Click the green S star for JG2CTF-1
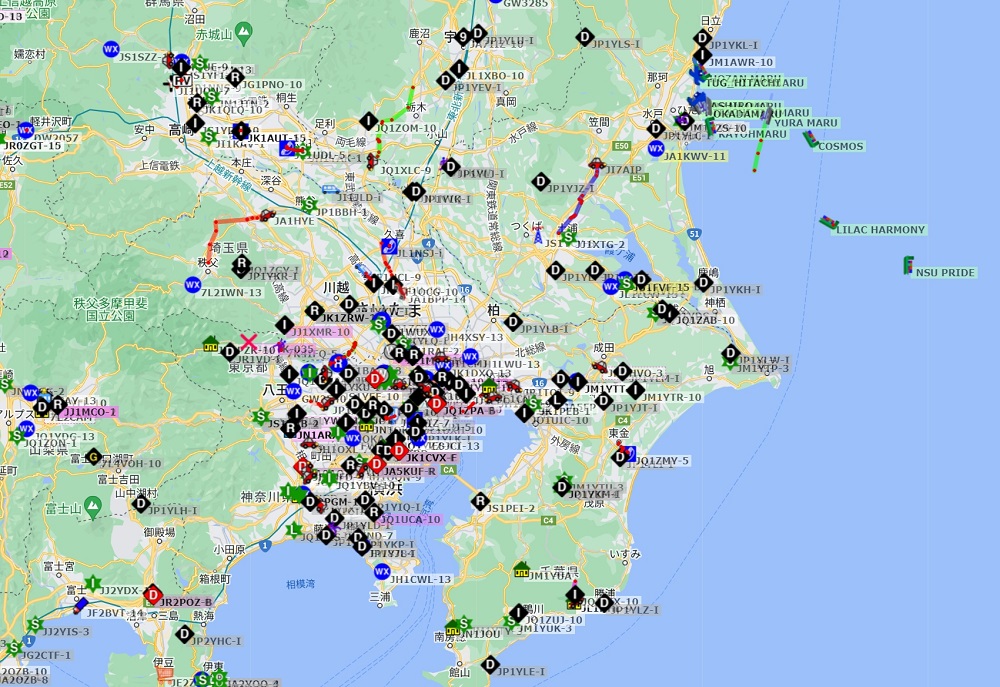Screen dimensions: 1000x687 [x=13, y=648]
